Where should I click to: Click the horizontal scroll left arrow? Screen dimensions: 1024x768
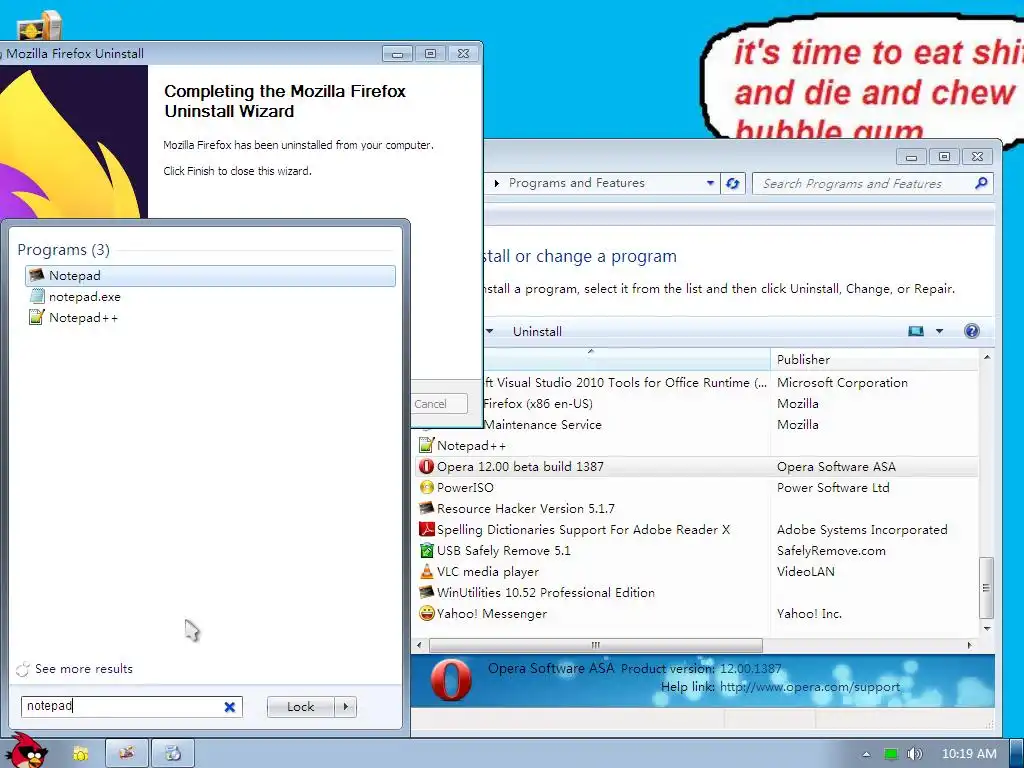pos(419,645)
